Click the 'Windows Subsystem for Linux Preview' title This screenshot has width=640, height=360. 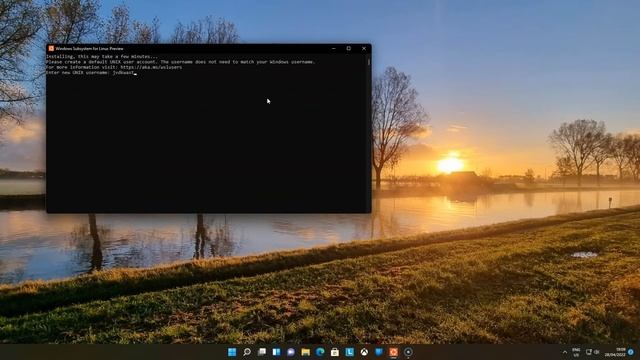(89, 49)
